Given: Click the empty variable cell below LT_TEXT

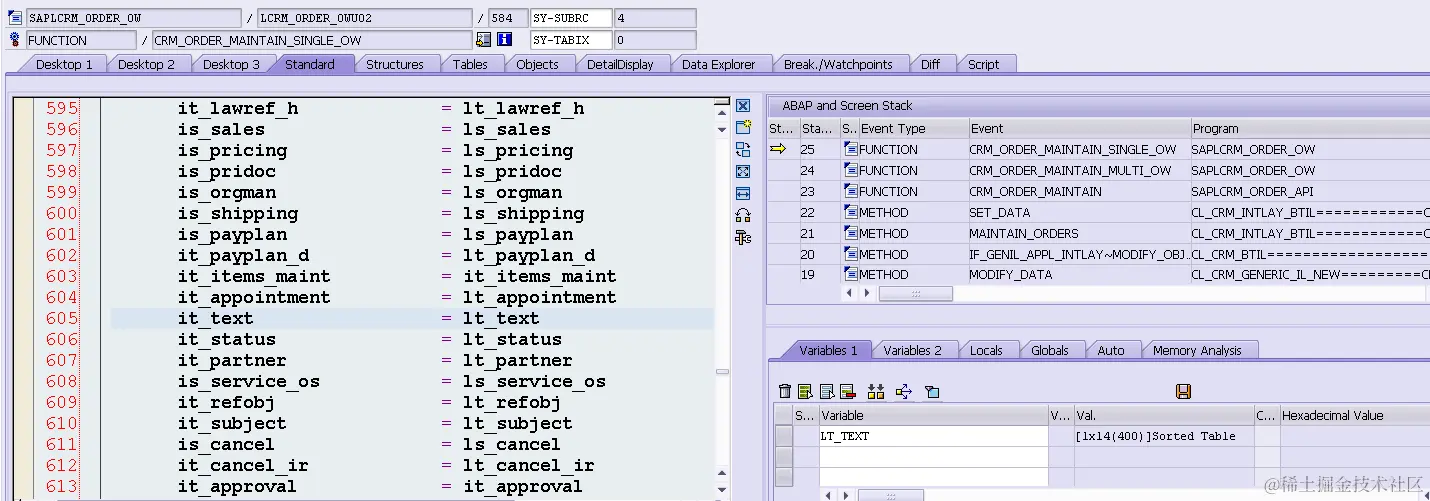Looking at the screenshot, I should click(933, 455).
